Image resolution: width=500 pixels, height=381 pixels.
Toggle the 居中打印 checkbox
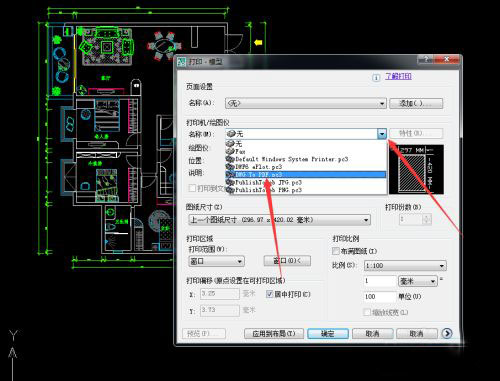click(270, 294)
